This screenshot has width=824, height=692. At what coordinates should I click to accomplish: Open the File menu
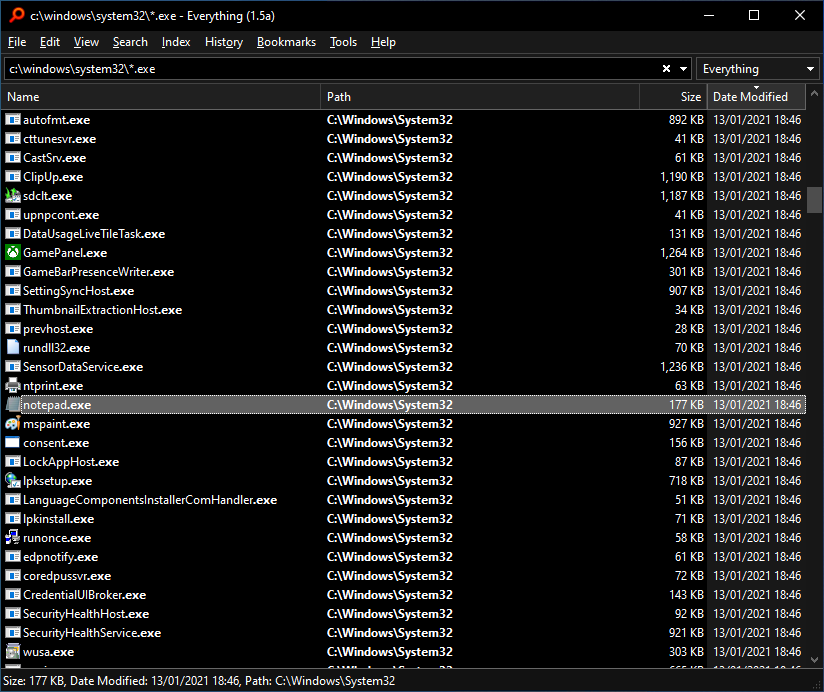tap(17, 42)
